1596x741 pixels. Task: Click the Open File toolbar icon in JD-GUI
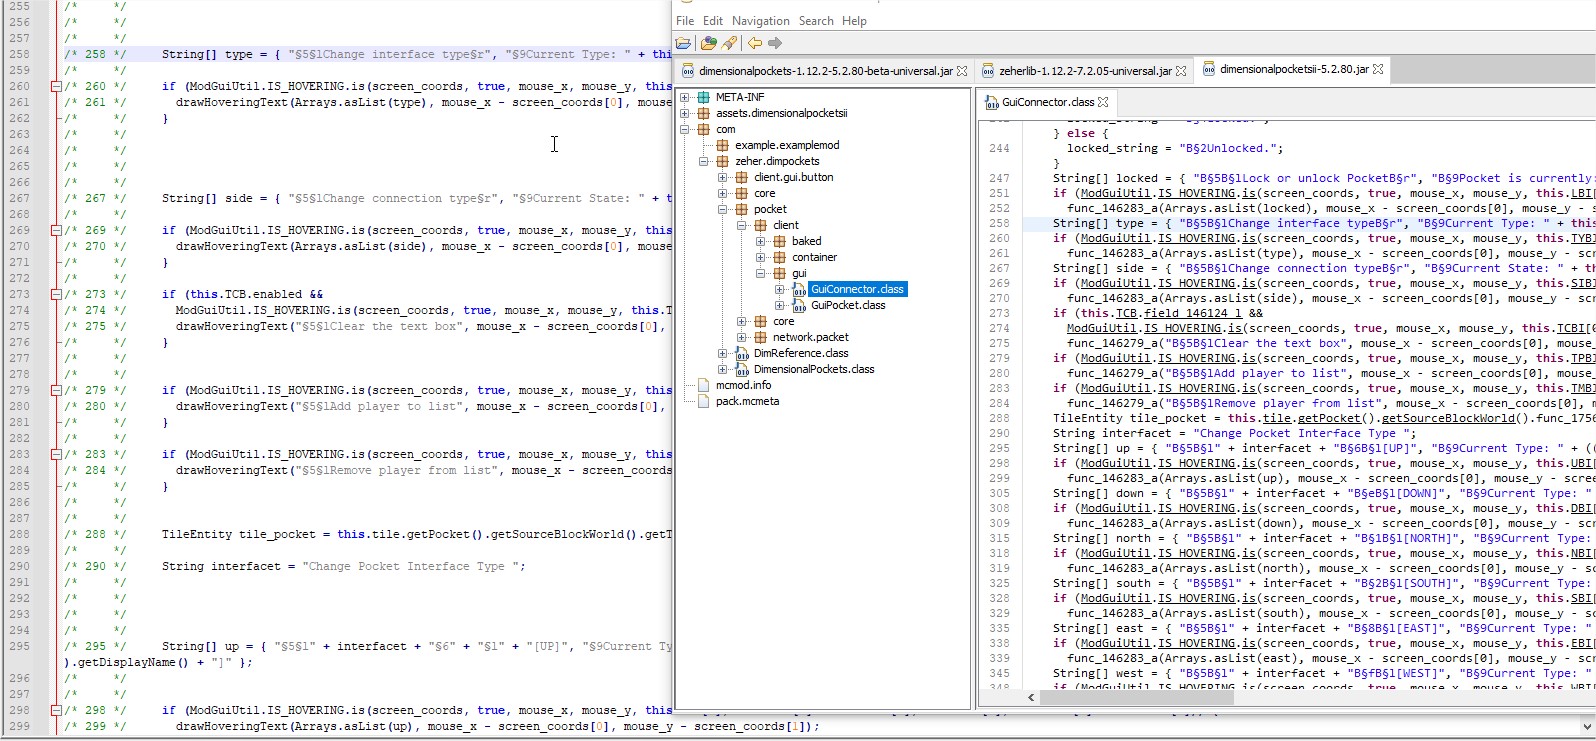pyautogui.click(x=684, y=43)
